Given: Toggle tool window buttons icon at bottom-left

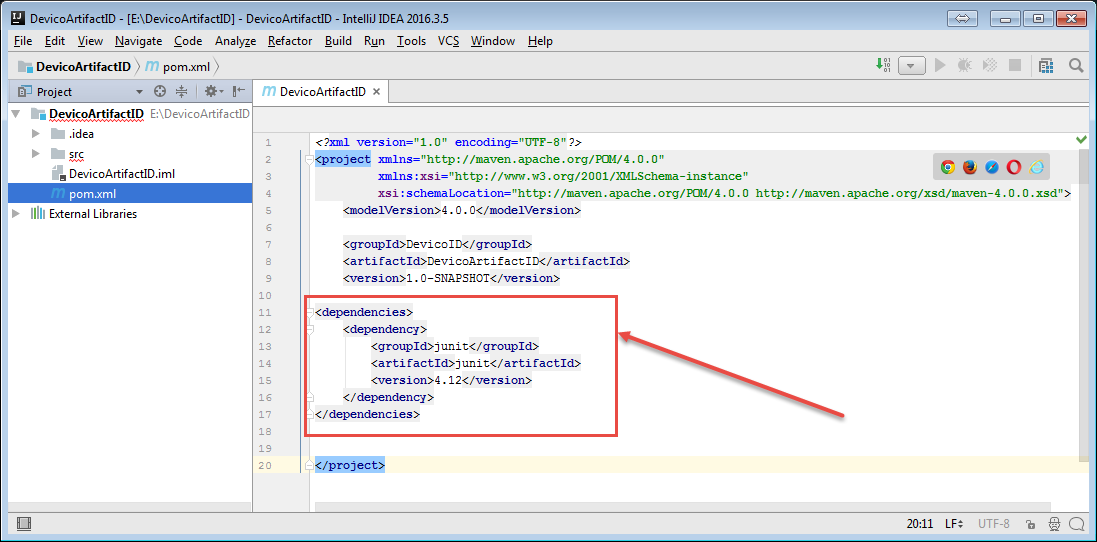Looking at the screenshot, I should [x=23, y=523].
